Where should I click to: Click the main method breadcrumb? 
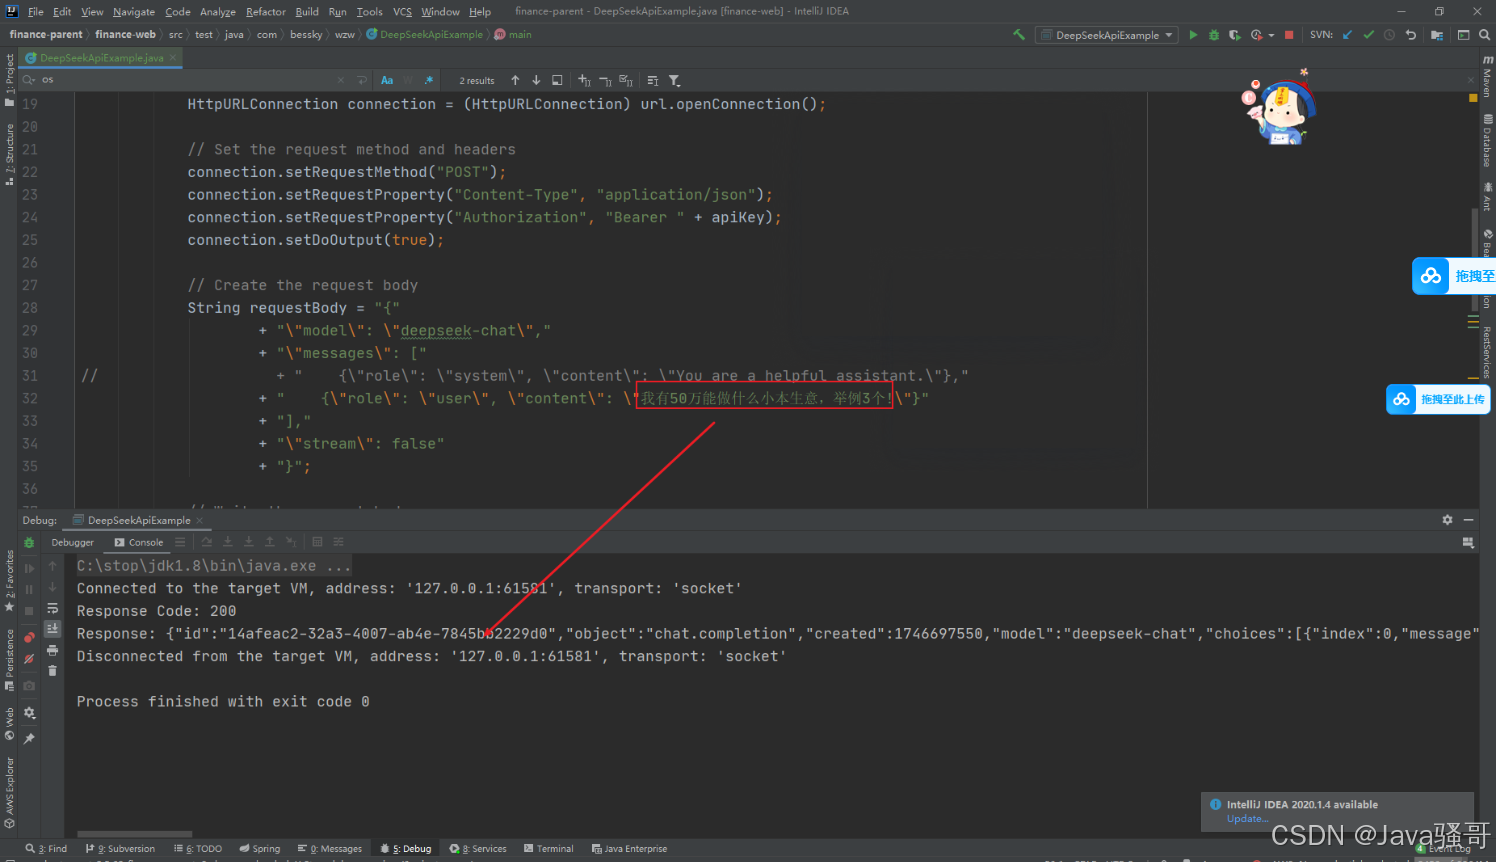514,34
